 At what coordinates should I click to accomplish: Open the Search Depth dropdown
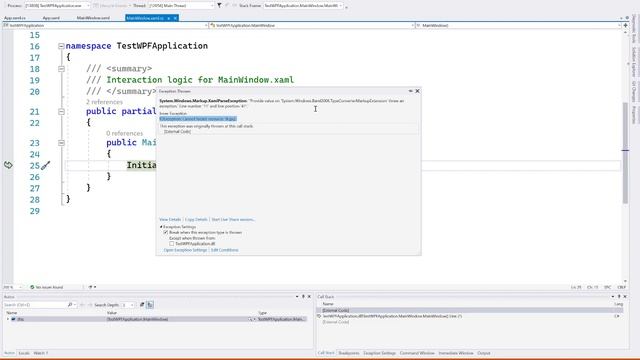point(132,305)
